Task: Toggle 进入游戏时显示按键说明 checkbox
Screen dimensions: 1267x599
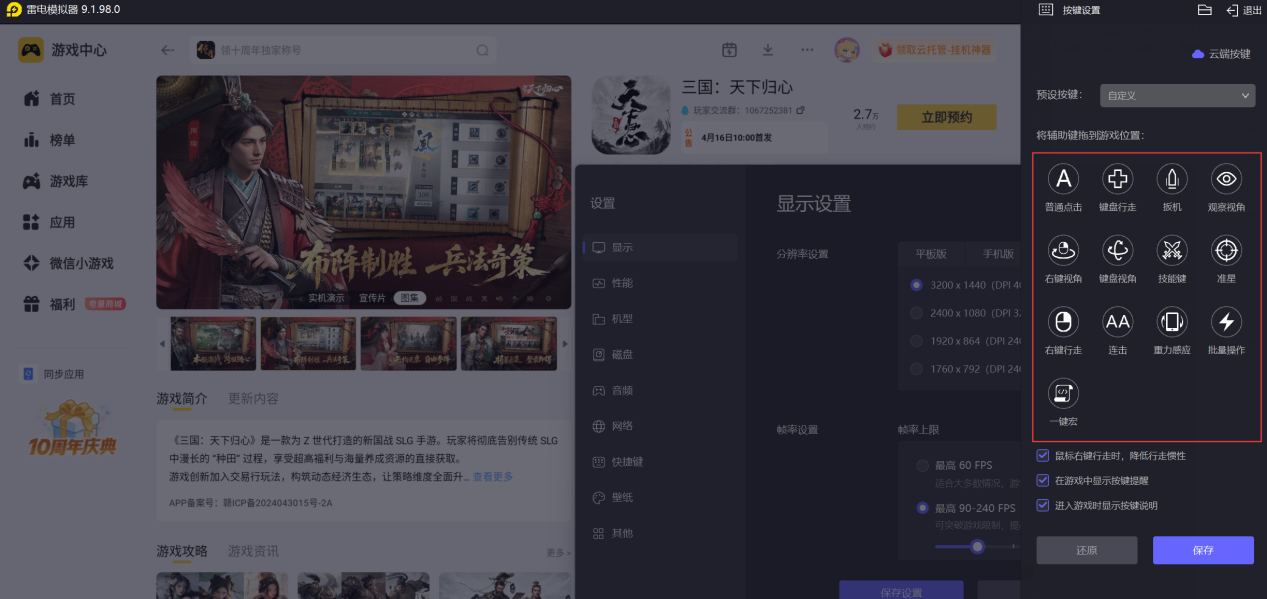Action: coord(1043,506)
